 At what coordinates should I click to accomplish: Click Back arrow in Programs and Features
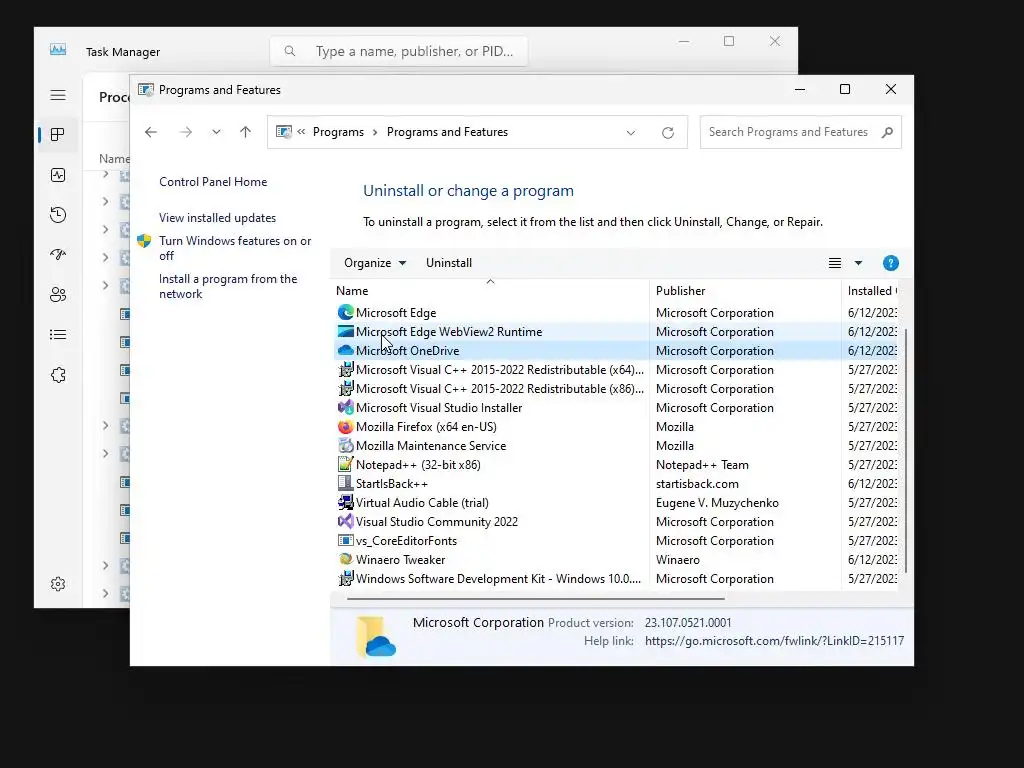(151, 132)
